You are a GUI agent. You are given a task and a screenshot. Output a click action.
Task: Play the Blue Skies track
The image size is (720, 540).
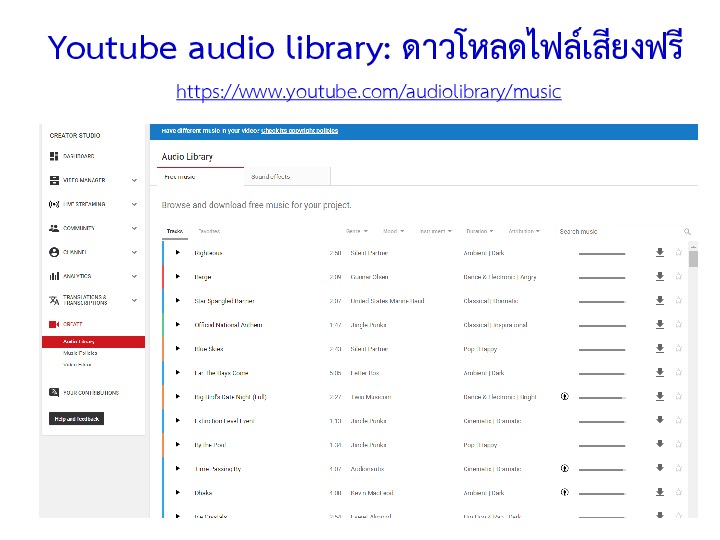178,349
